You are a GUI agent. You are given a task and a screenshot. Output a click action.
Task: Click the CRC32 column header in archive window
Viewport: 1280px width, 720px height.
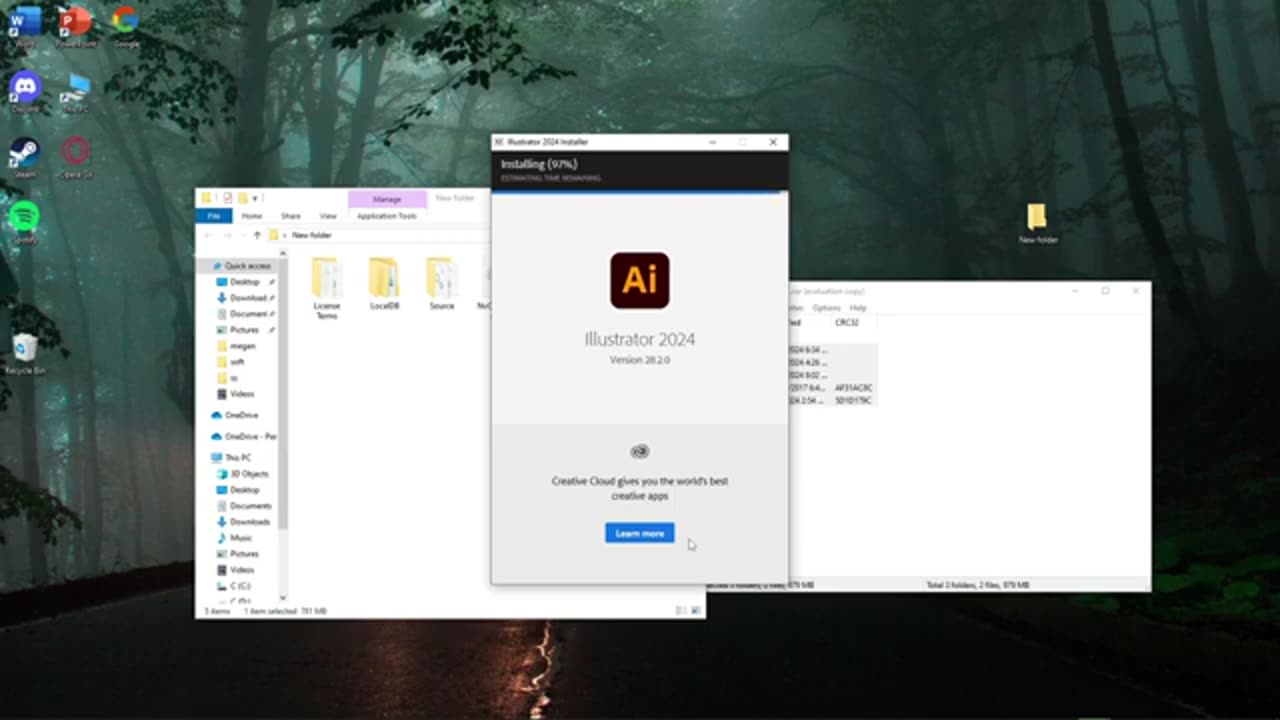coord(847,323)
